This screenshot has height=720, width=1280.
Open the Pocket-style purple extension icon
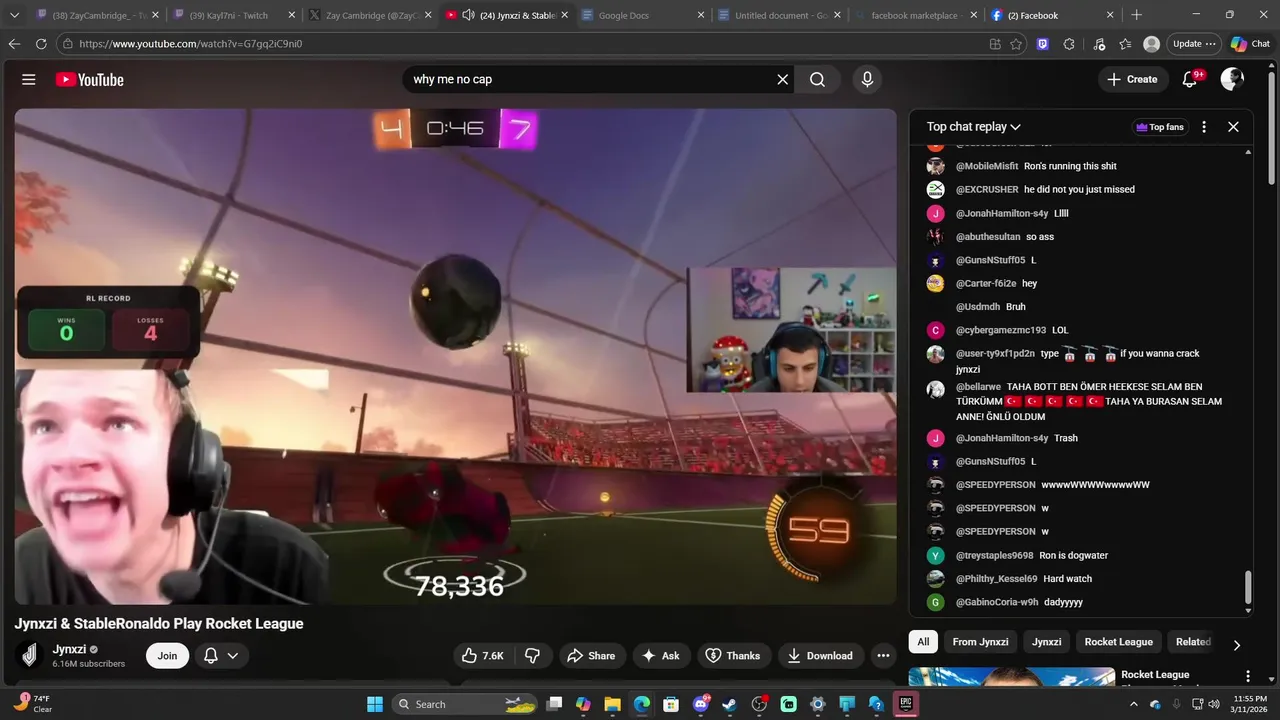click(x=1043, y=44)
